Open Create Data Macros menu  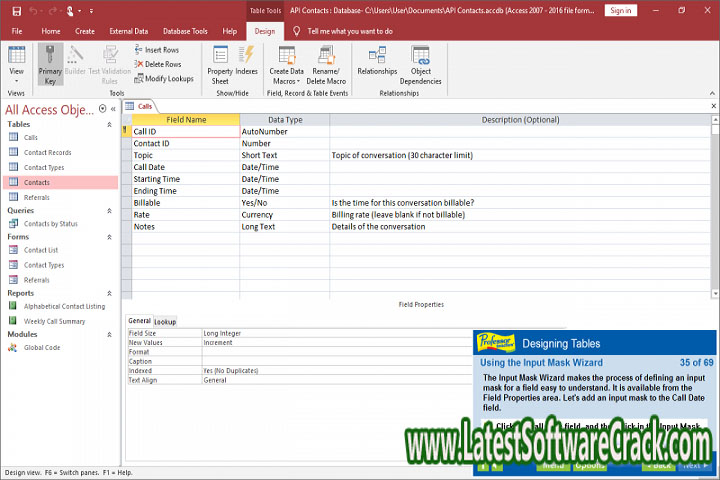coord(287,64)
